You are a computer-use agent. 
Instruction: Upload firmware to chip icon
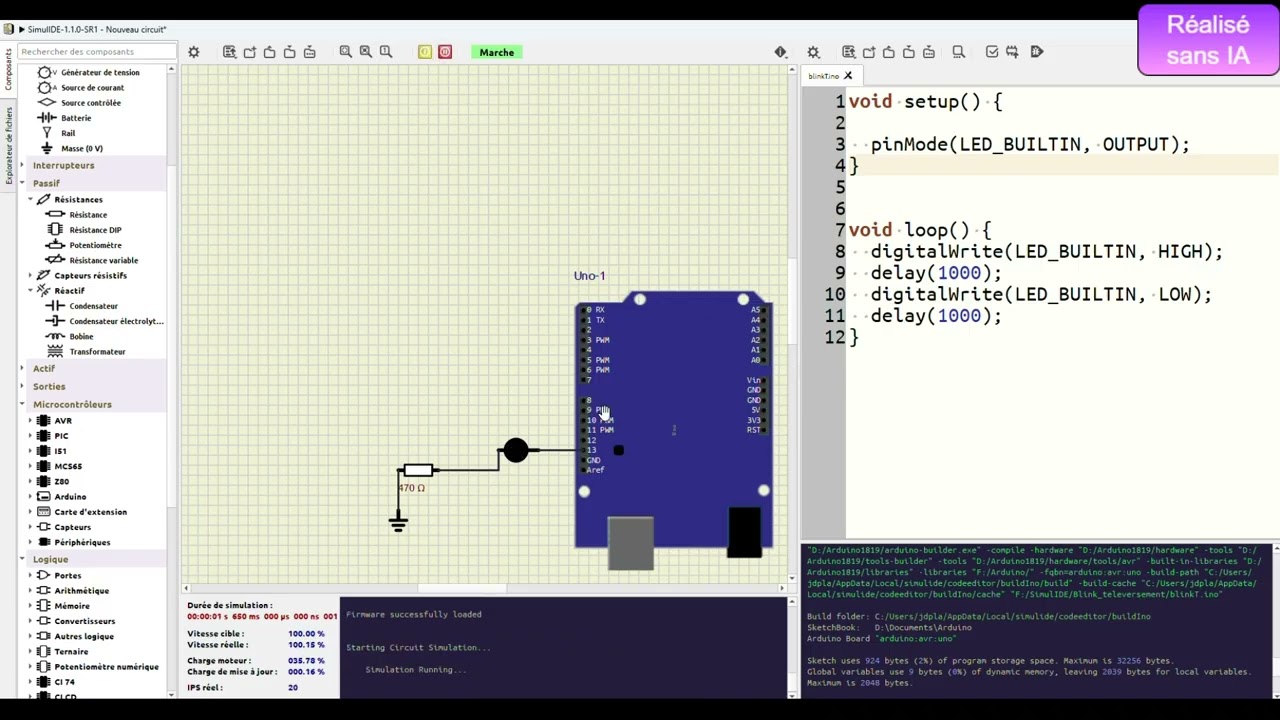pyautogui.click(x=1012, y=52)
